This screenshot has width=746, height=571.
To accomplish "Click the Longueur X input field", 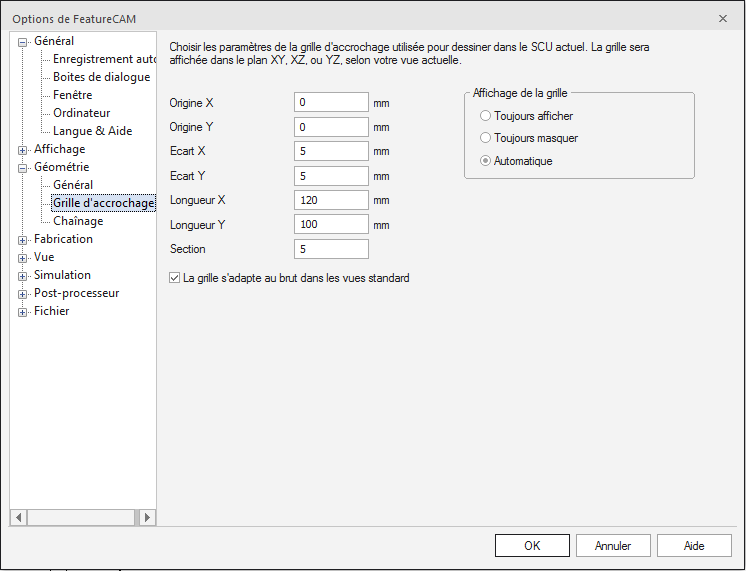I will point(331,200).
